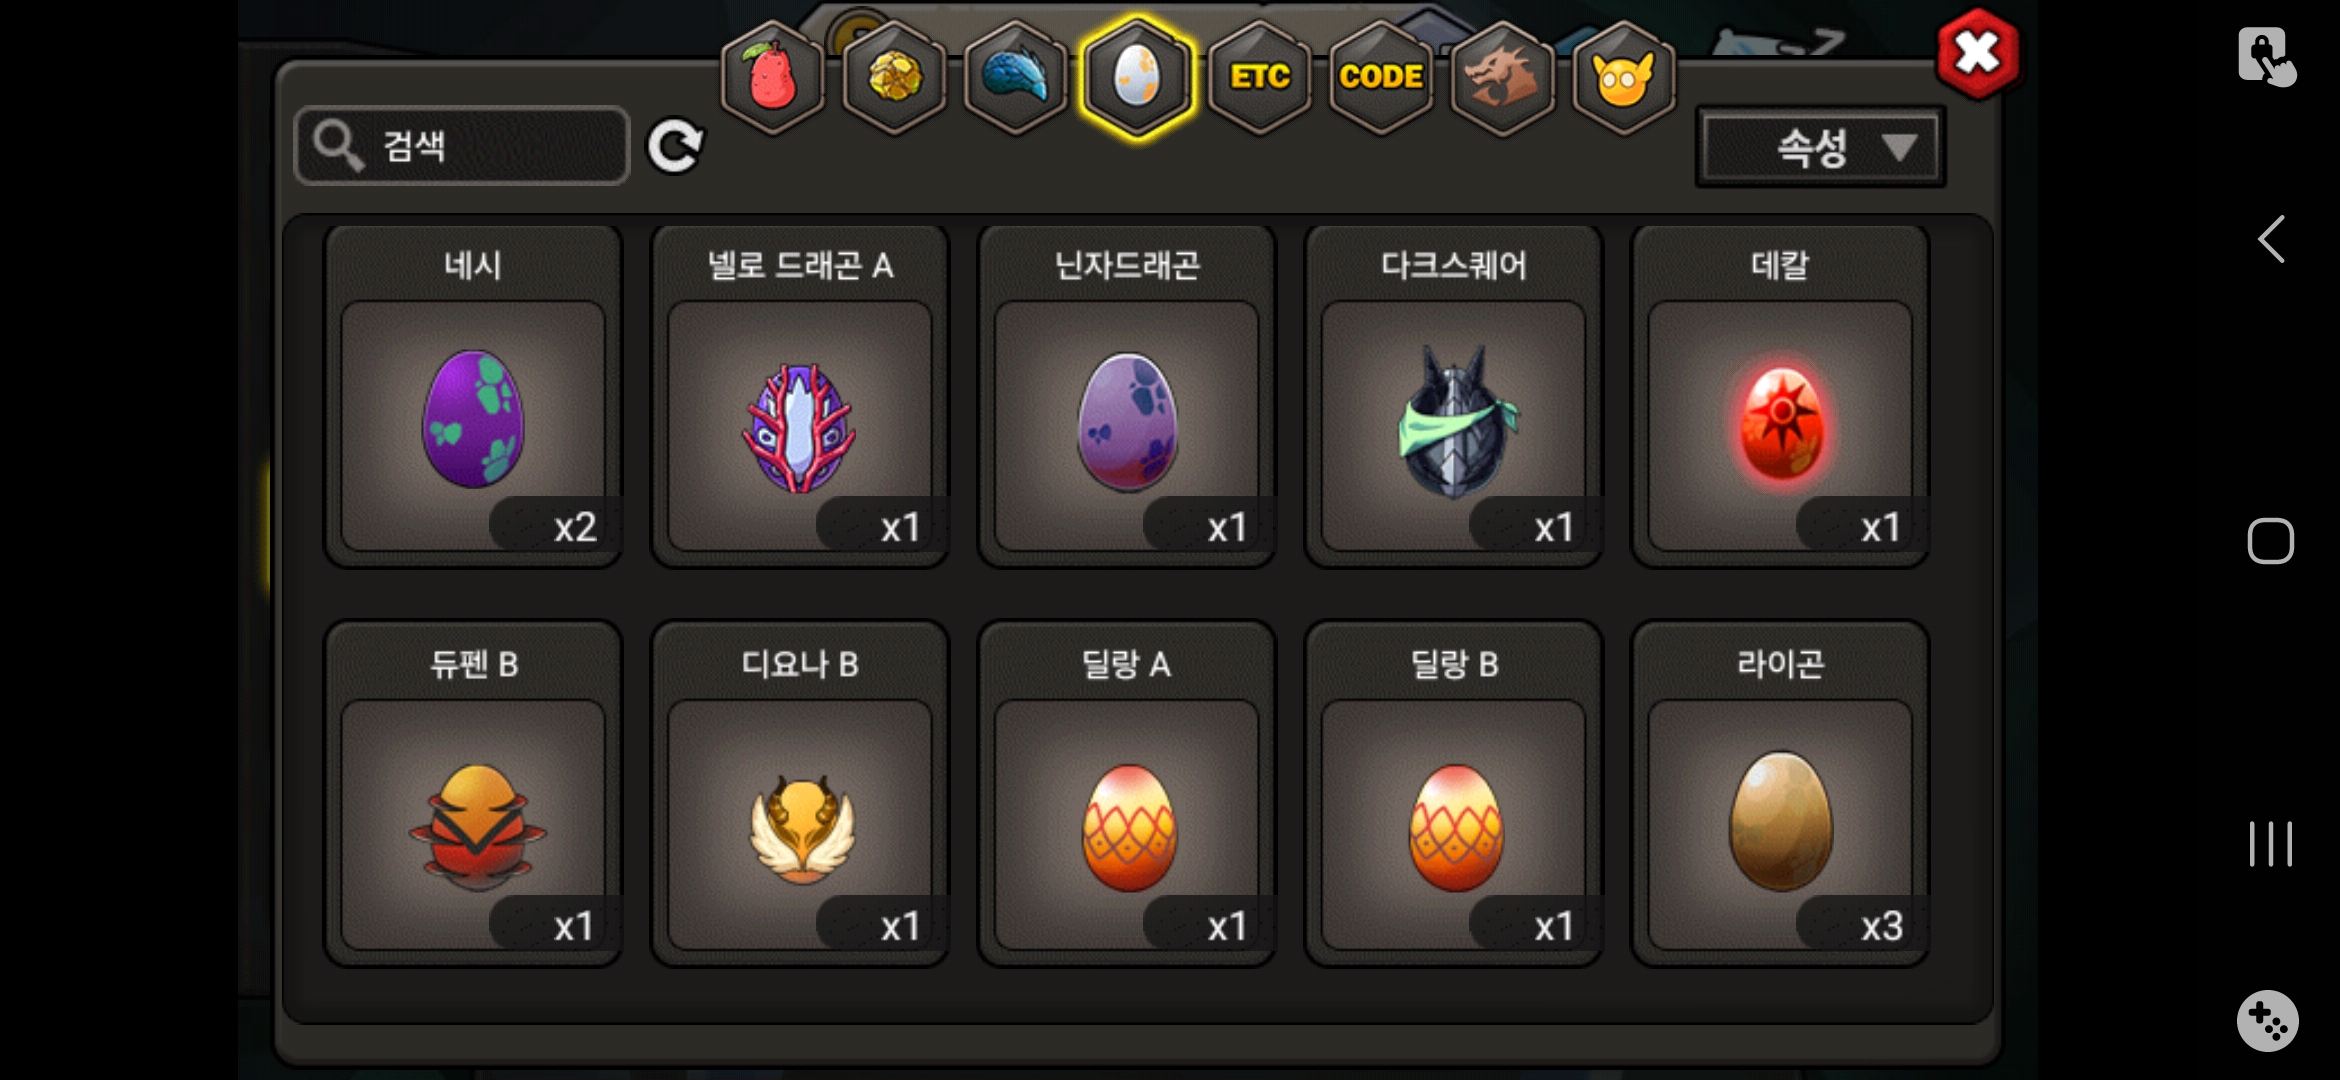The height and width of the screenshot is (1080, 2340).
Task: Pick the 다크스퀘어 armored egg
Action: tap(1454, 397)
